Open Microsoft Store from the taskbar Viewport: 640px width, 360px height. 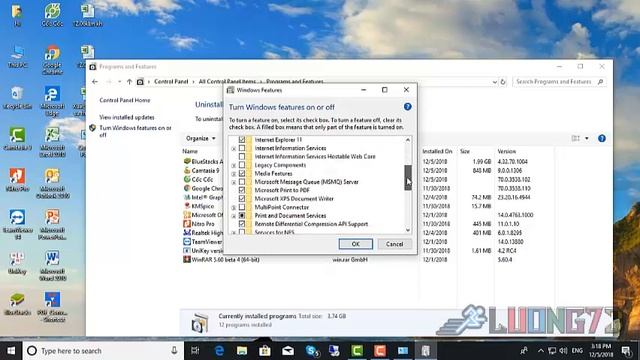click(x=265, y=351)
